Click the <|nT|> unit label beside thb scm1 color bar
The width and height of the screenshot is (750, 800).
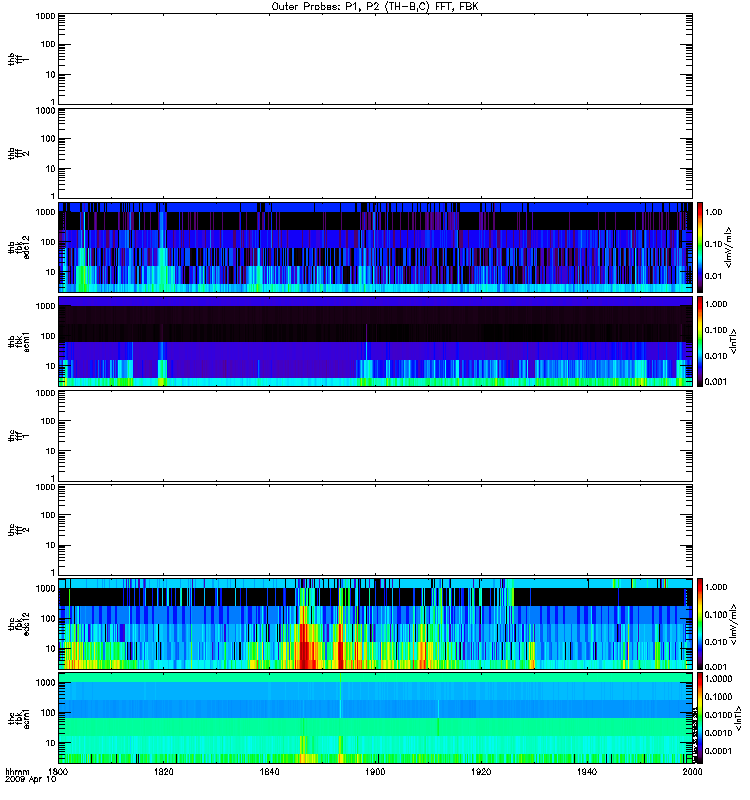click(x=733, y=341)
